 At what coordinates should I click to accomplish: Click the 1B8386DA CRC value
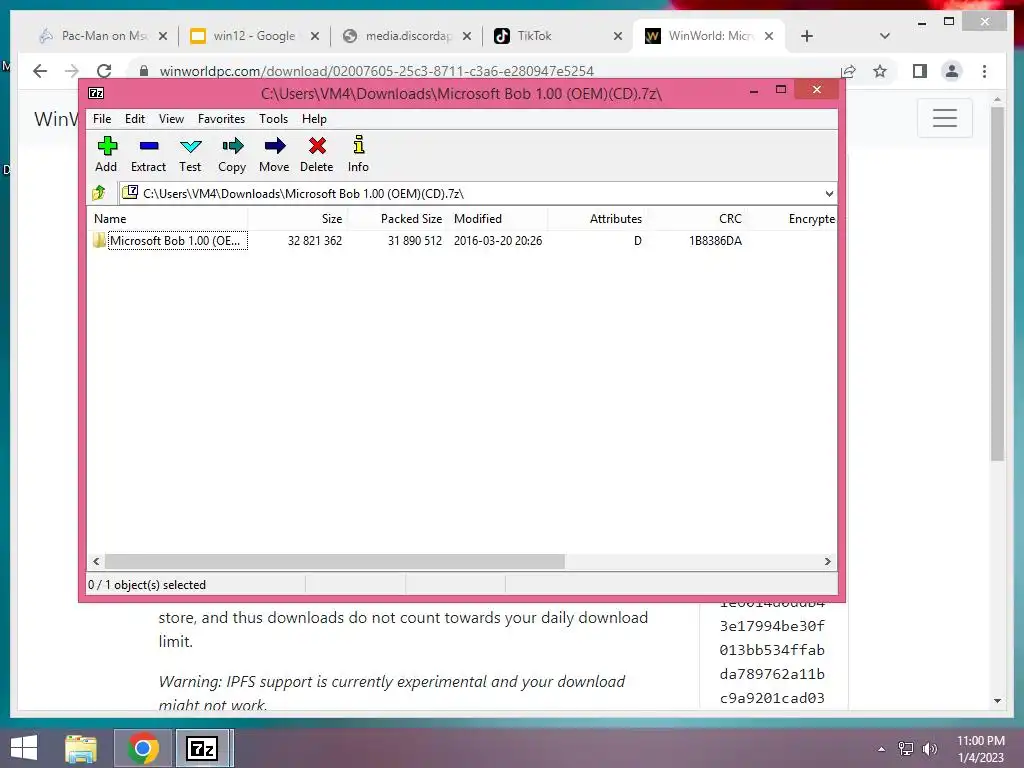point(715,240)
